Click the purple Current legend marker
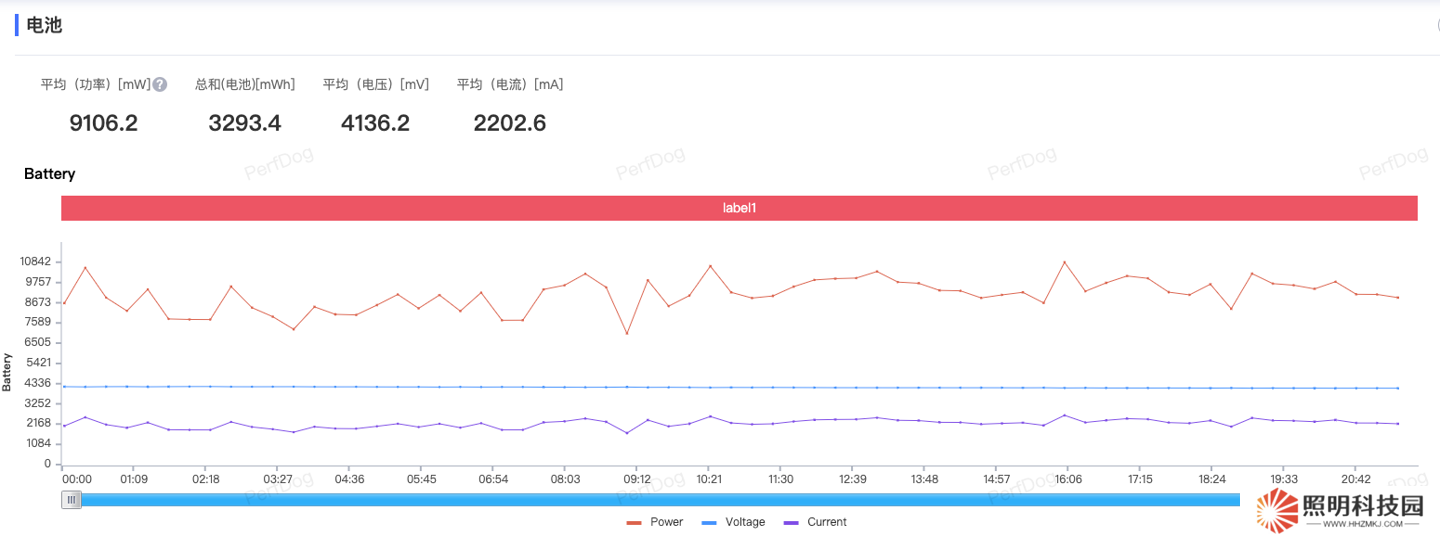This screenshot has width=1440, height=536. pos(791,522)
